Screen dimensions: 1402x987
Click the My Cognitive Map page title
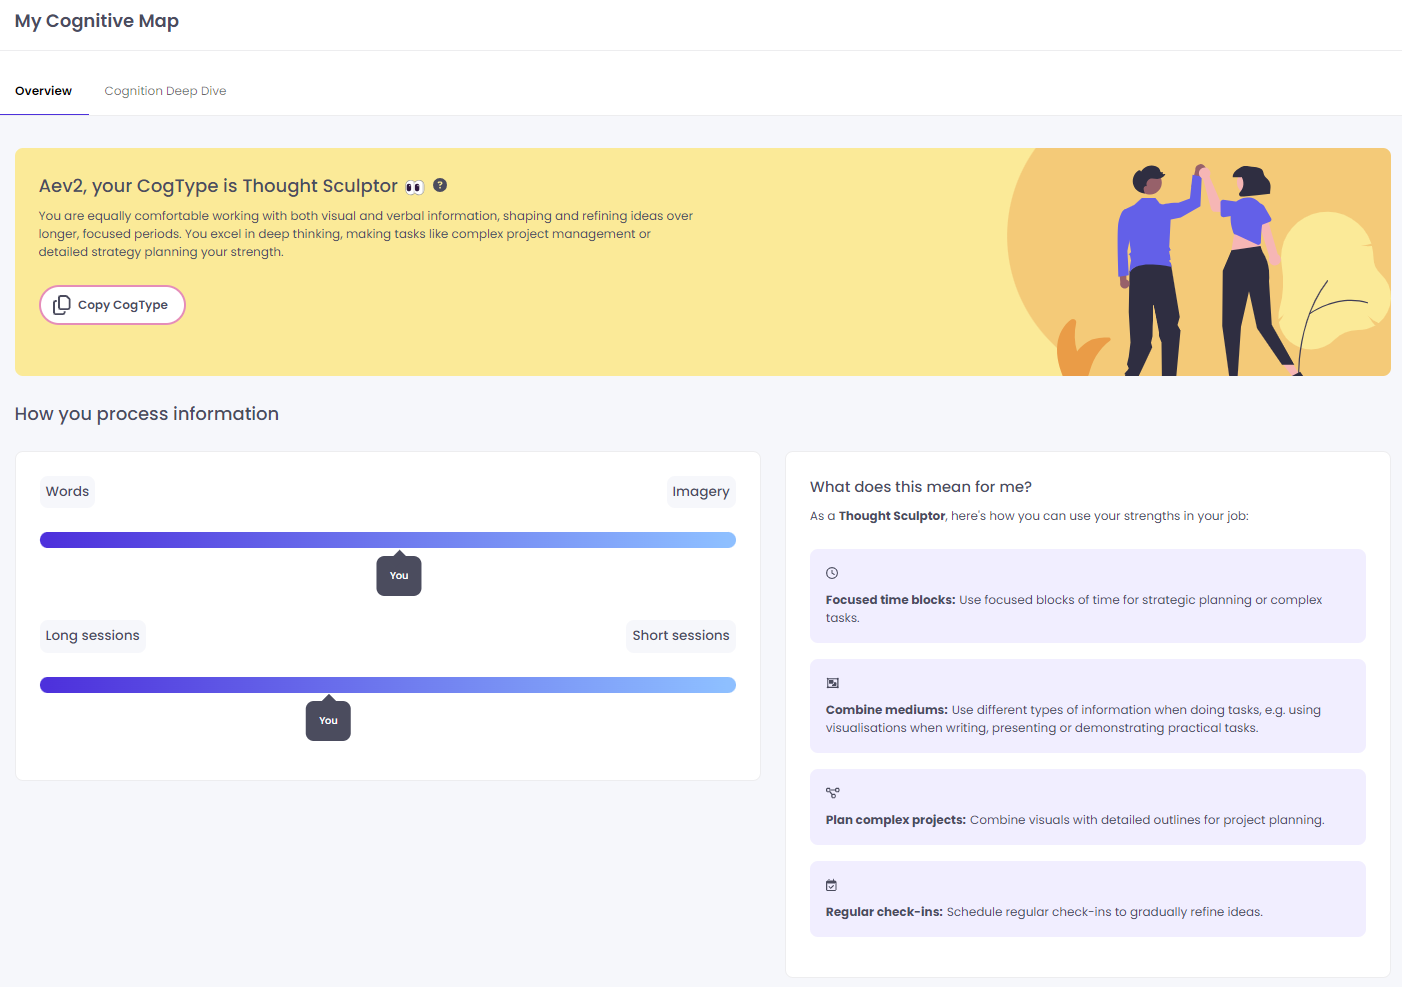pos(97,21)
